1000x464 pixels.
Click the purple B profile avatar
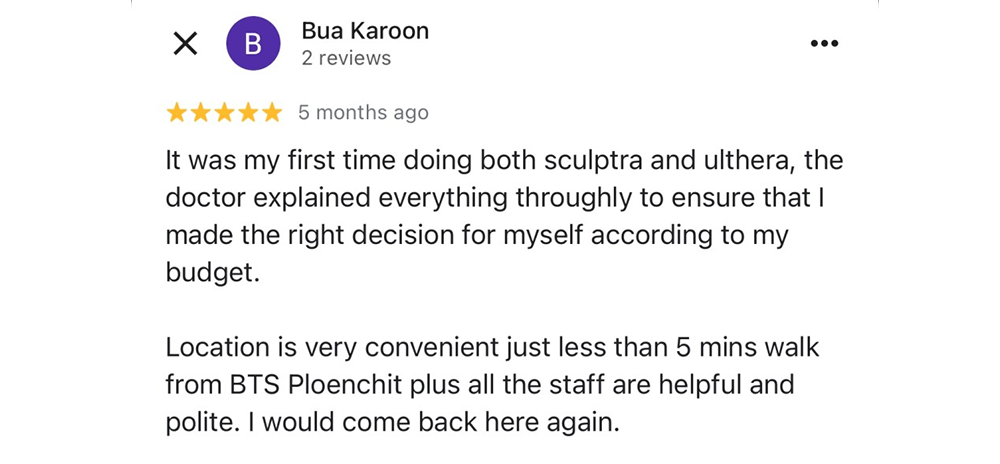click(x=253, y=44)
